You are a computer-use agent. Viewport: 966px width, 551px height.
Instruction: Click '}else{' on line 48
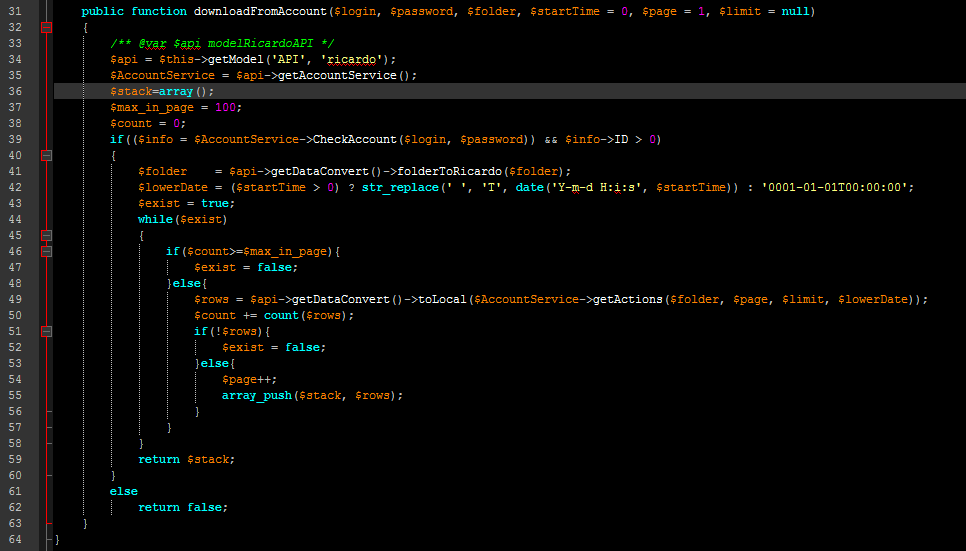point(187,284)
